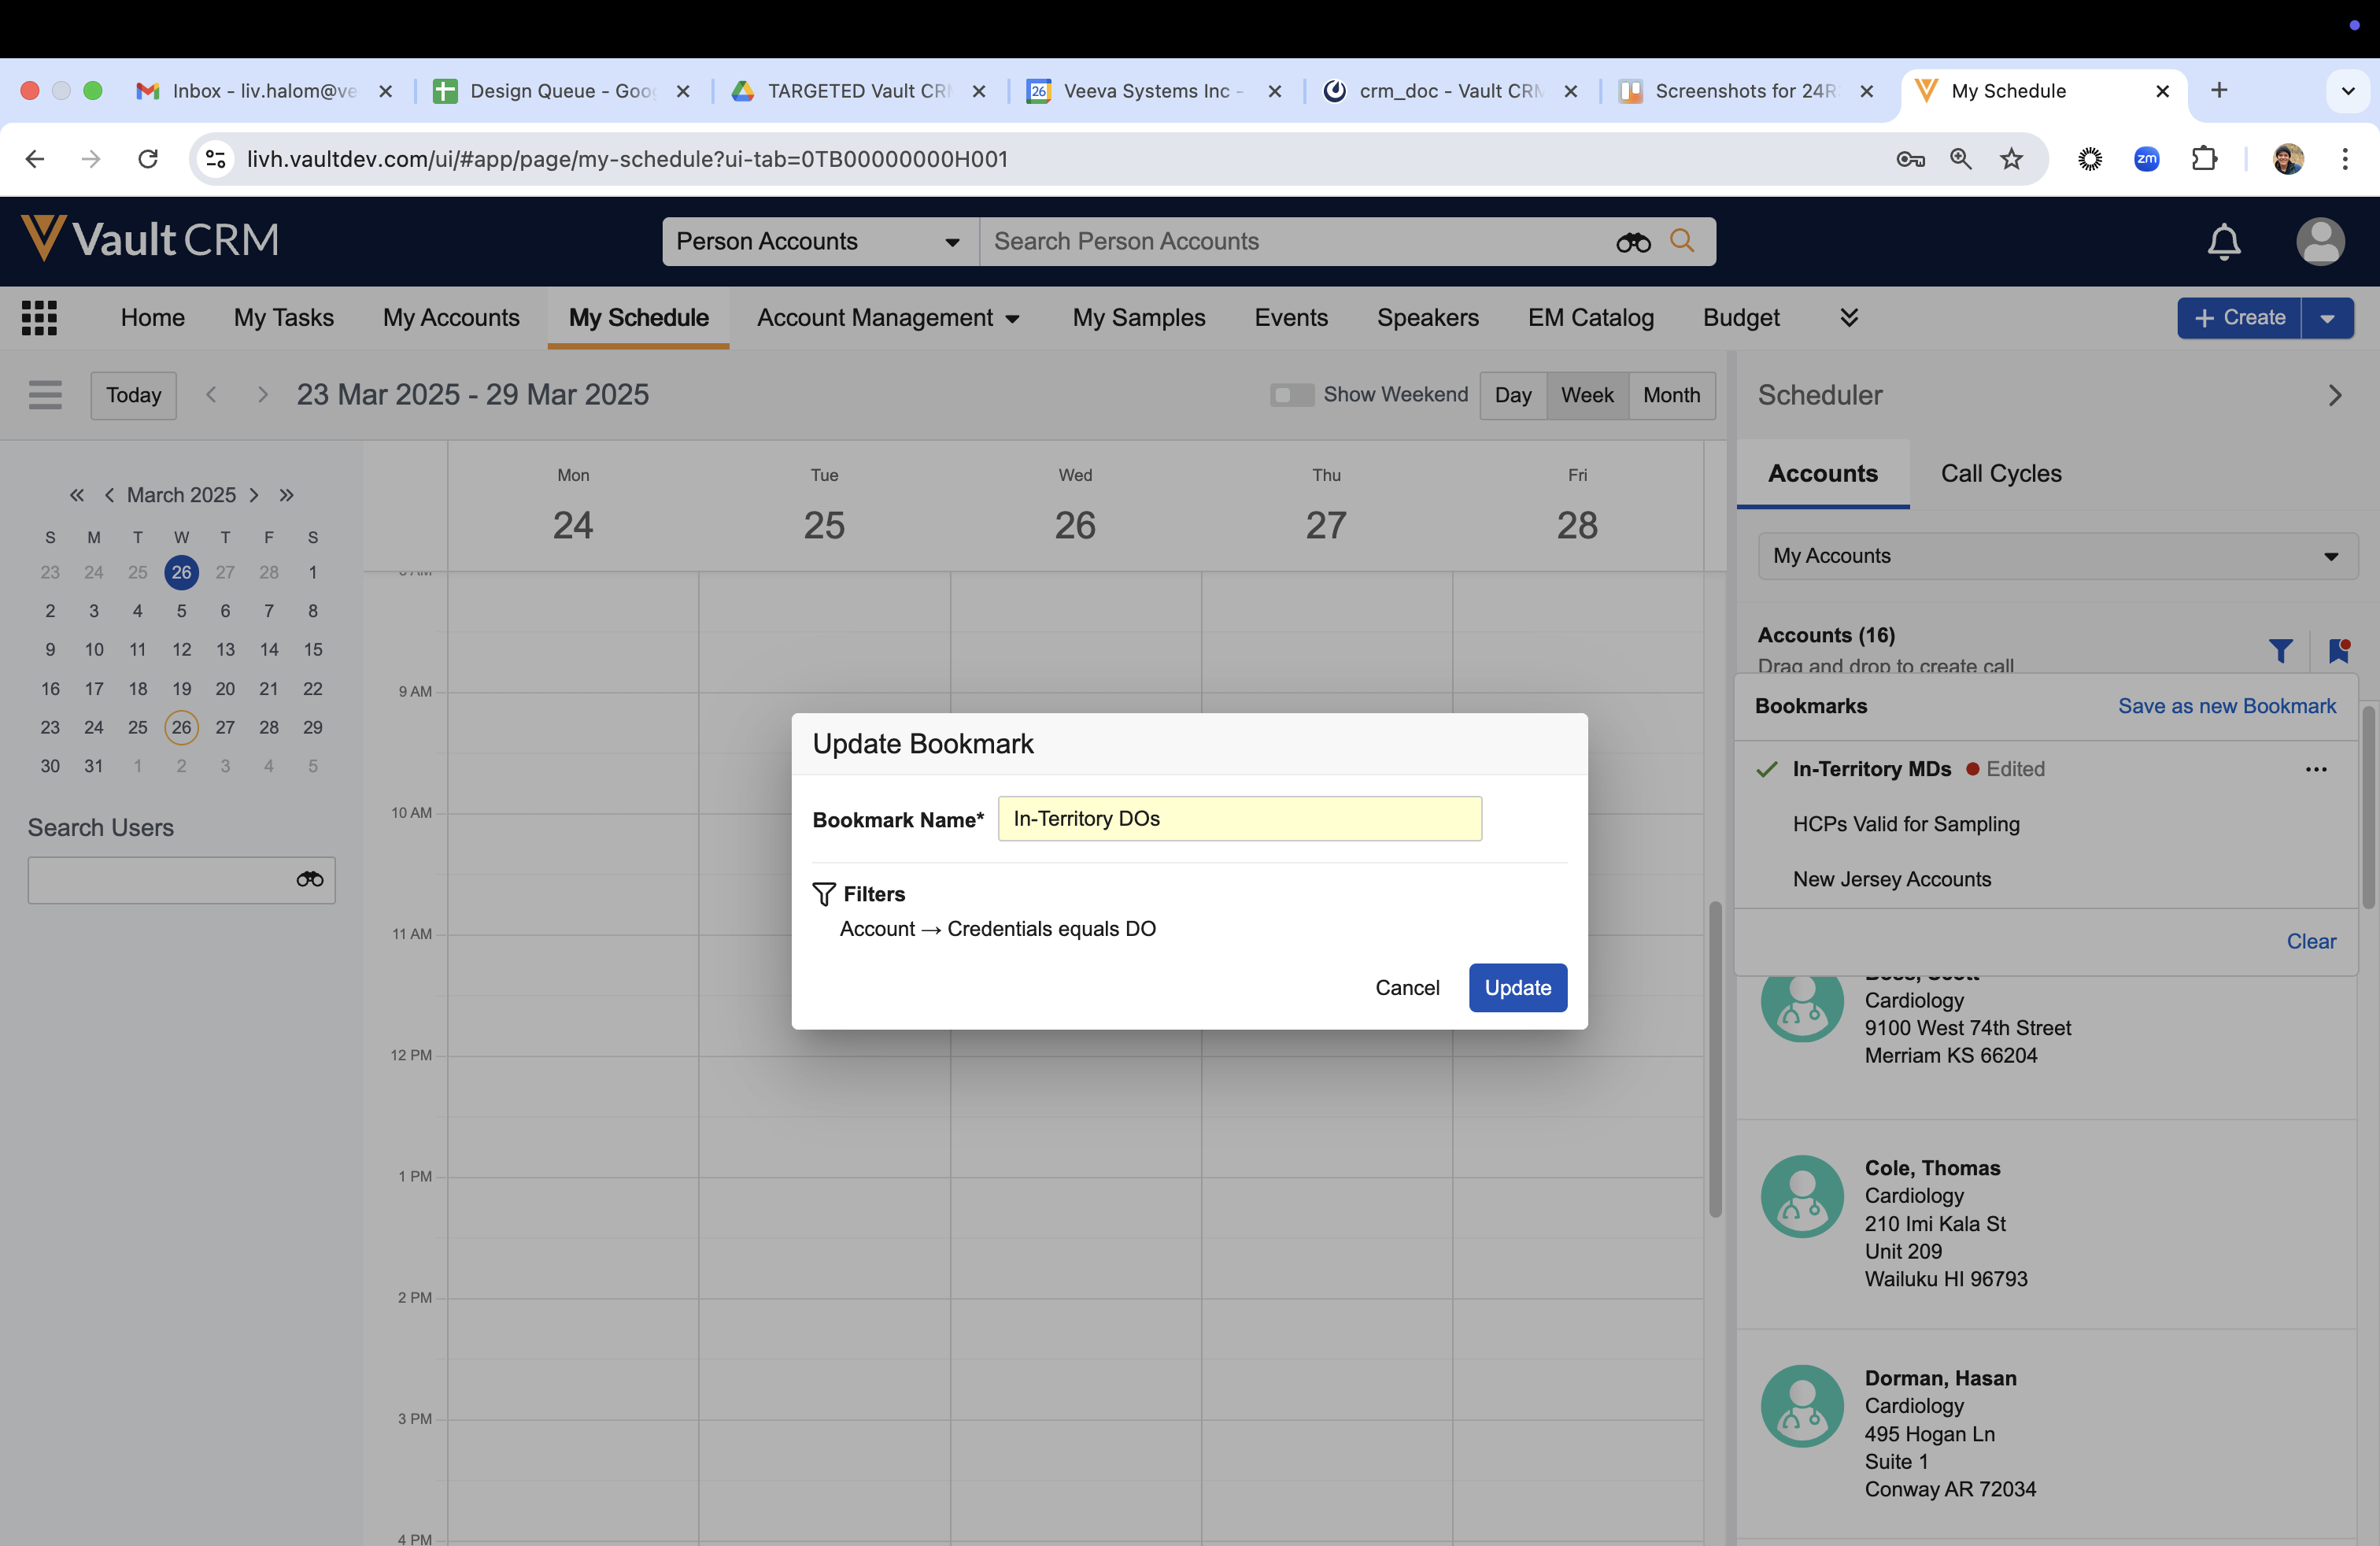Open the hamburger menu beside Today
The image size is (2380, 1546).
(x=45, y=395)
